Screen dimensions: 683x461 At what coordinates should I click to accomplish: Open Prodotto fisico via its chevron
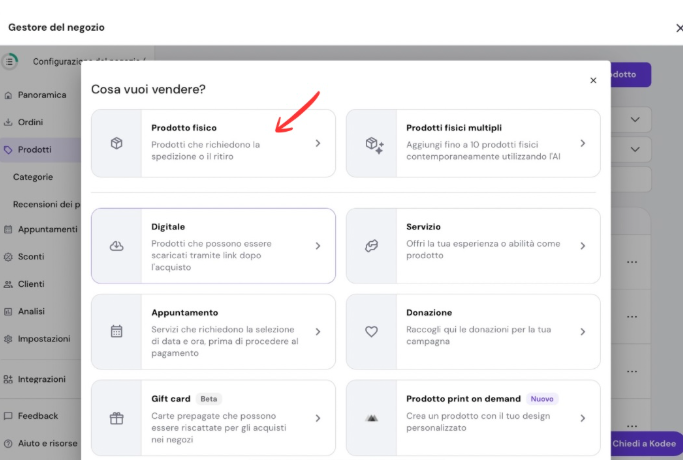click(x=318, y=143)
